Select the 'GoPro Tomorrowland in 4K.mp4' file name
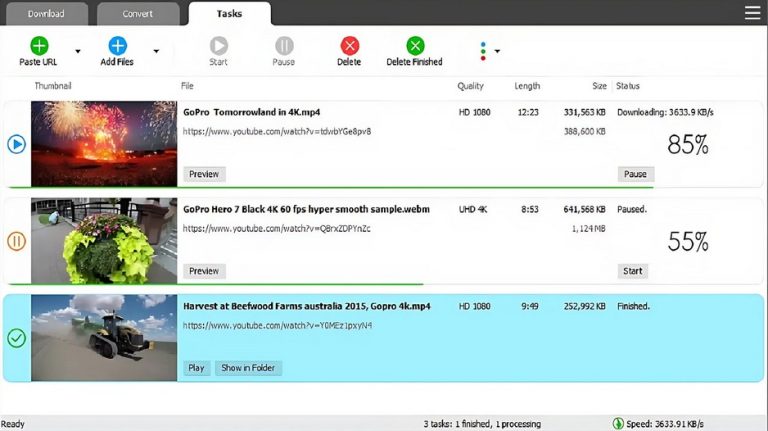Viewport: 768px width, 431px height. pos(252,112)
